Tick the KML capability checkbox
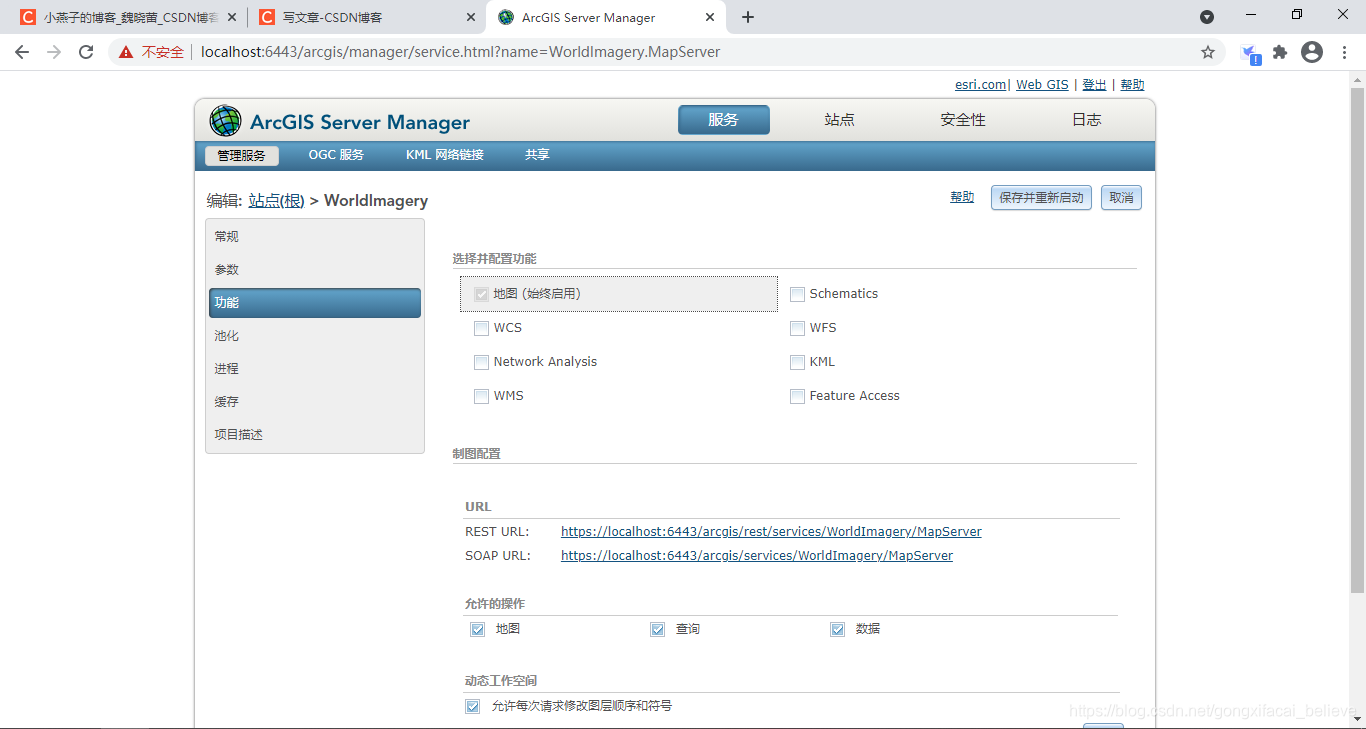 pos(797,362)
